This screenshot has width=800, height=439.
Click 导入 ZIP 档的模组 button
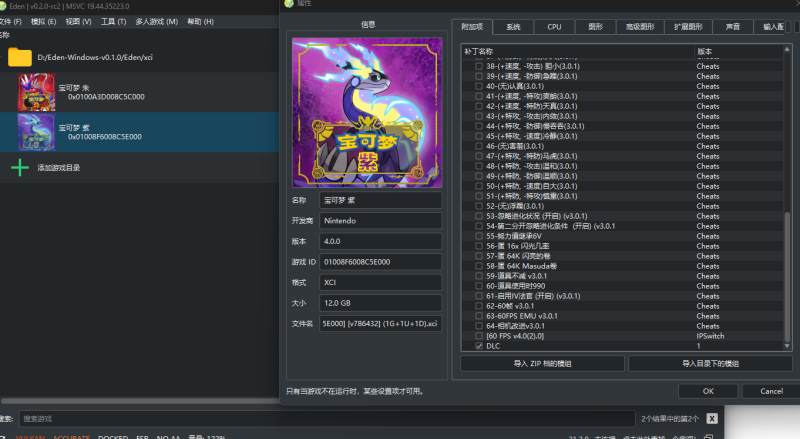[542, 363]
